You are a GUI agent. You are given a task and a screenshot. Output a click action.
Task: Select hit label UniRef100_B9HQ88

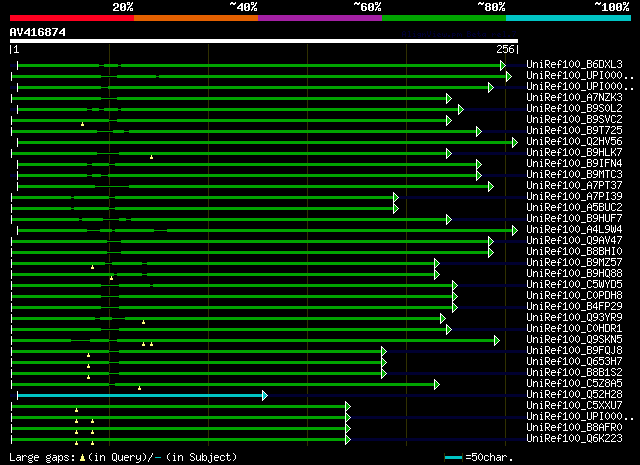click(x=574, y=274)
